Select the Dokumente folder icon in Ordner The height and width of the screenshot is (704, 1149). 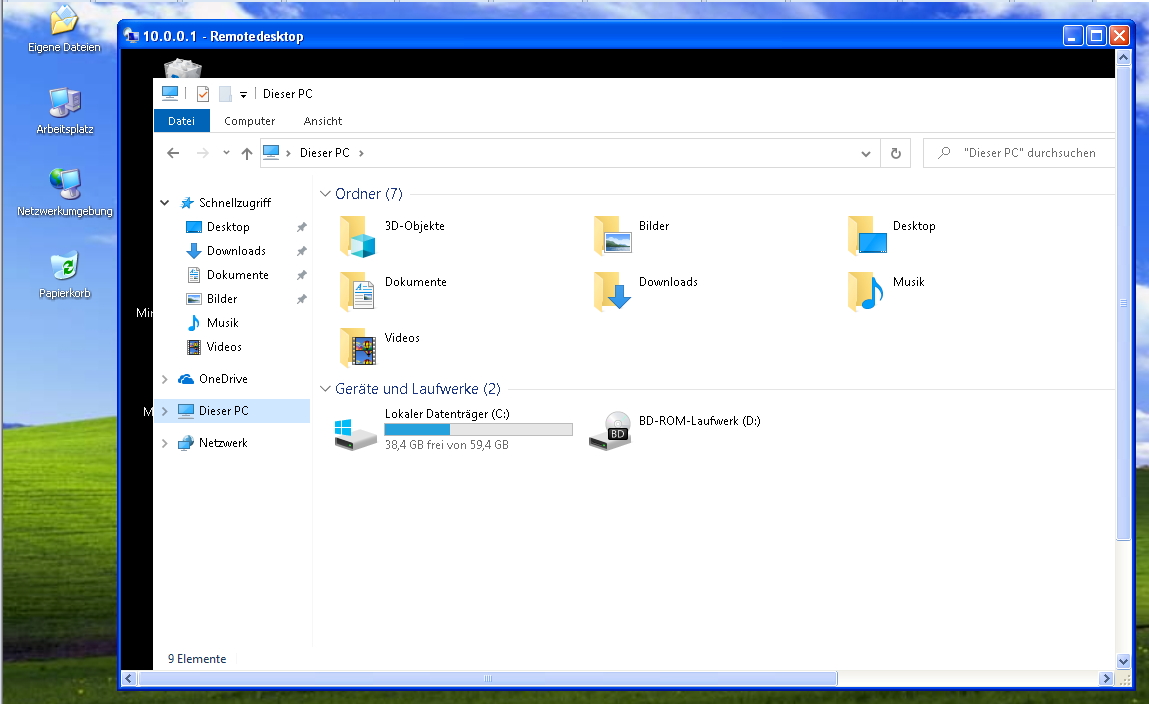coord(358,292)
